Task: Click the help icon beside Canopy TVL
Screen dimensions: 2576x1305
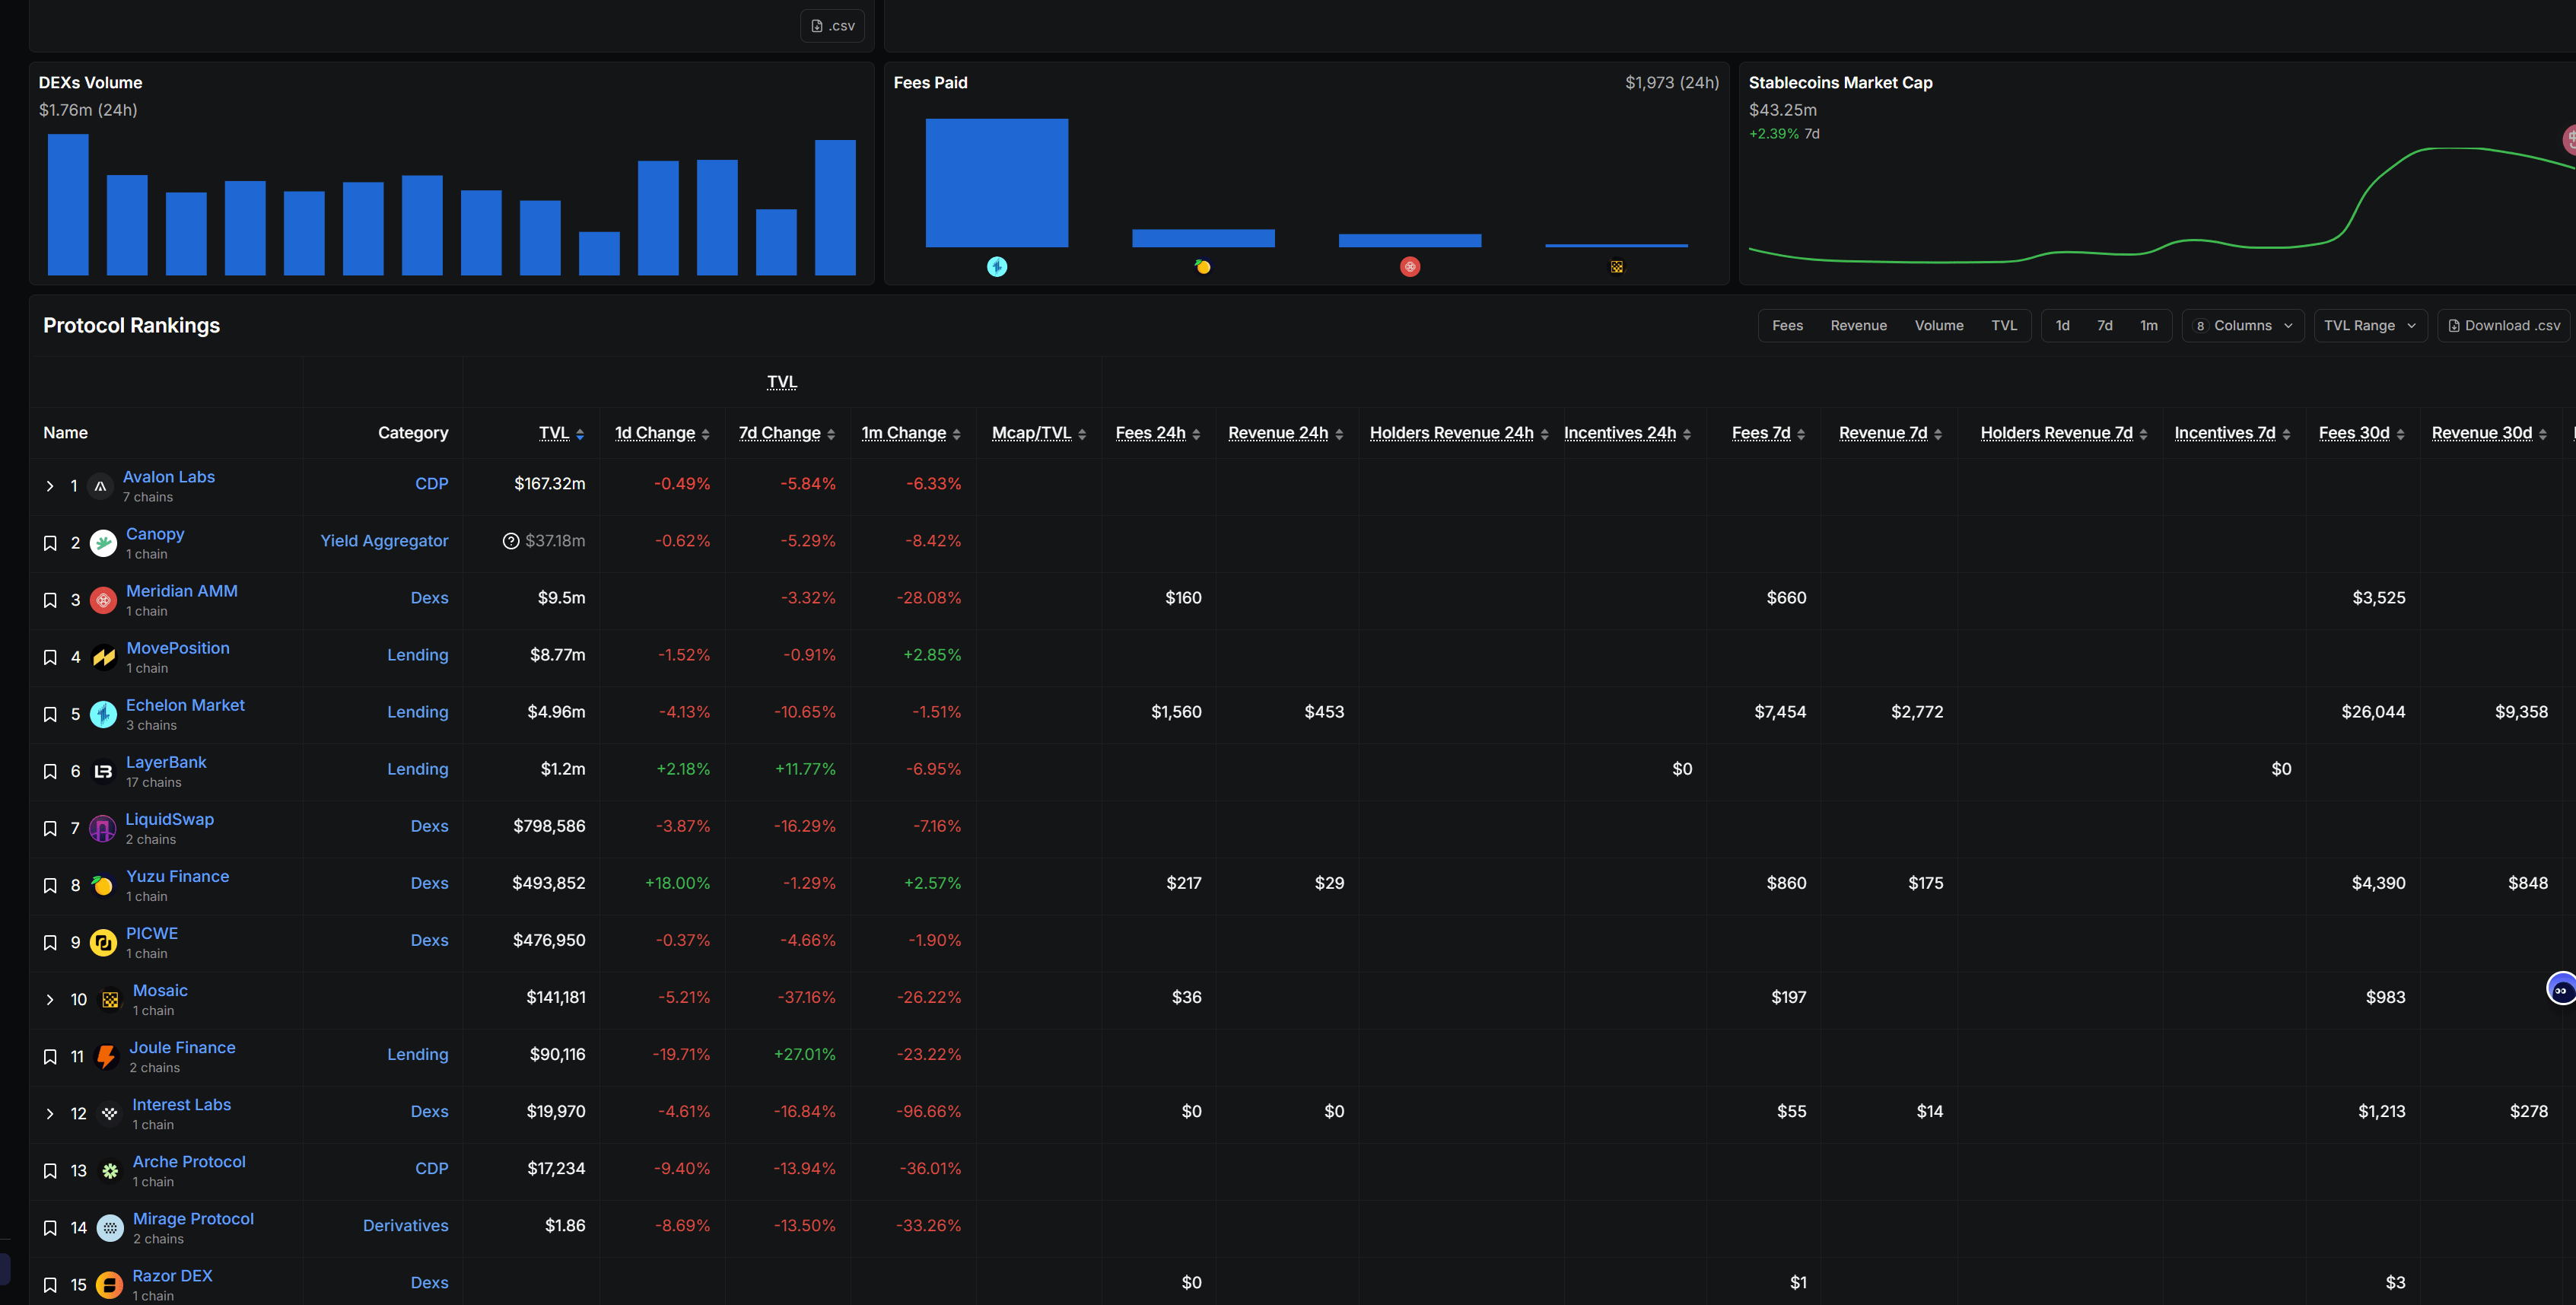Action: [x=511, y=541]
